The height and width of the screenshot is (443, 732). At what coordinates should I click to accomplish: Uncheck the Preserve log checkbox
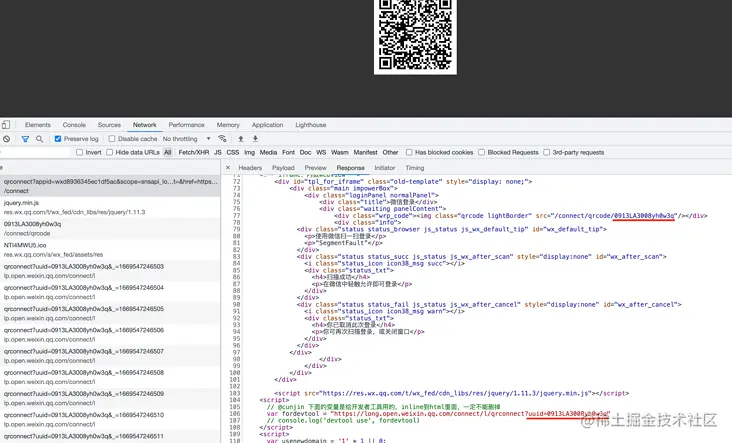coord(58,139)
